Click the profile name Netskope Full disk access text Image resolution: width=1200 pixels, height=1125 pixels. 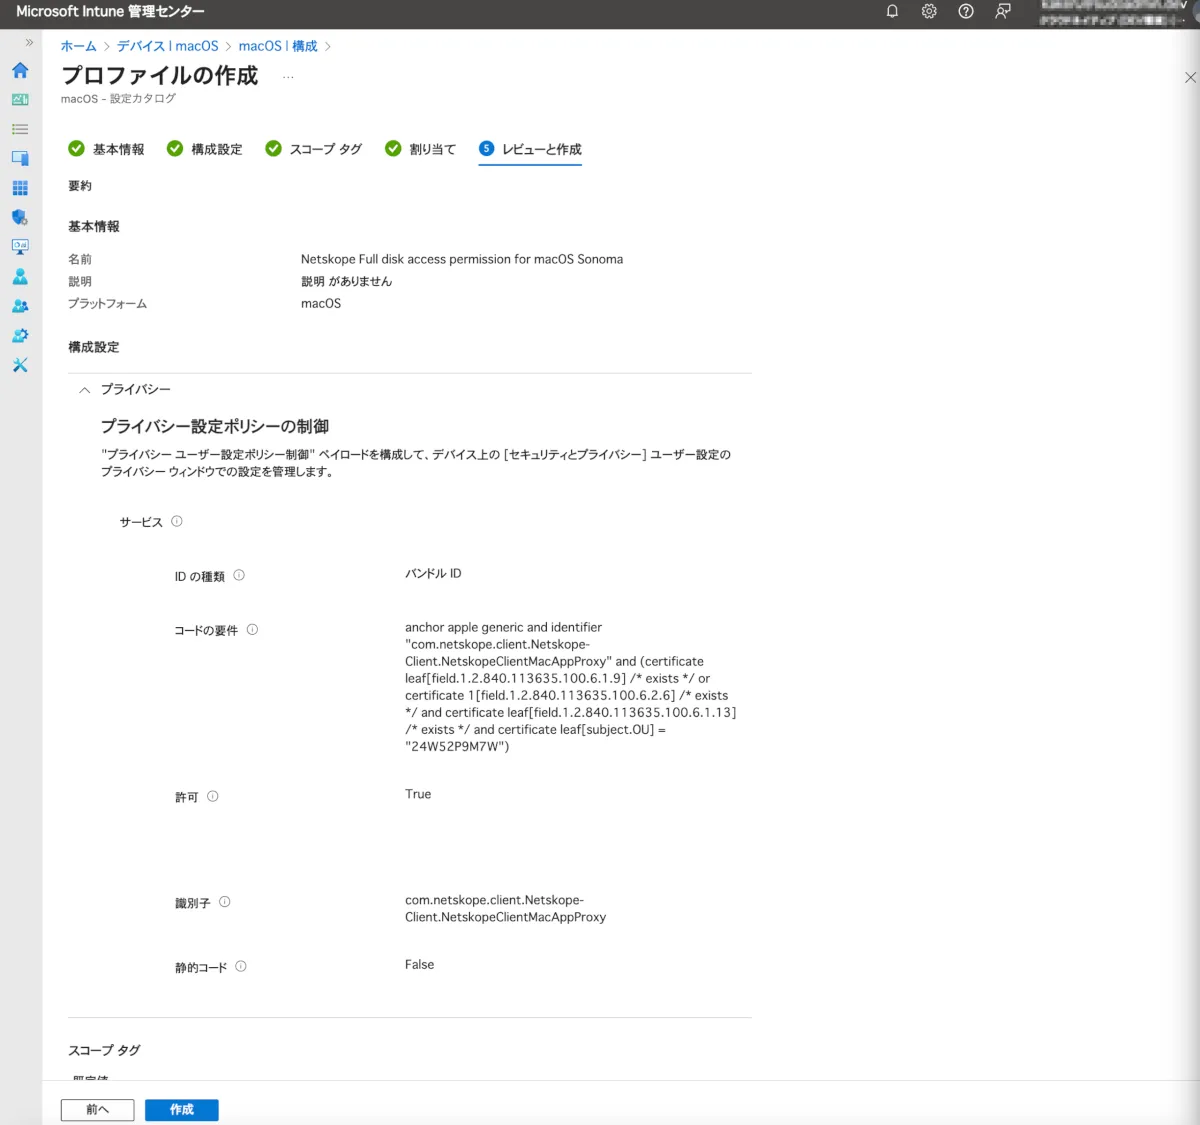[x=462, y=259]
